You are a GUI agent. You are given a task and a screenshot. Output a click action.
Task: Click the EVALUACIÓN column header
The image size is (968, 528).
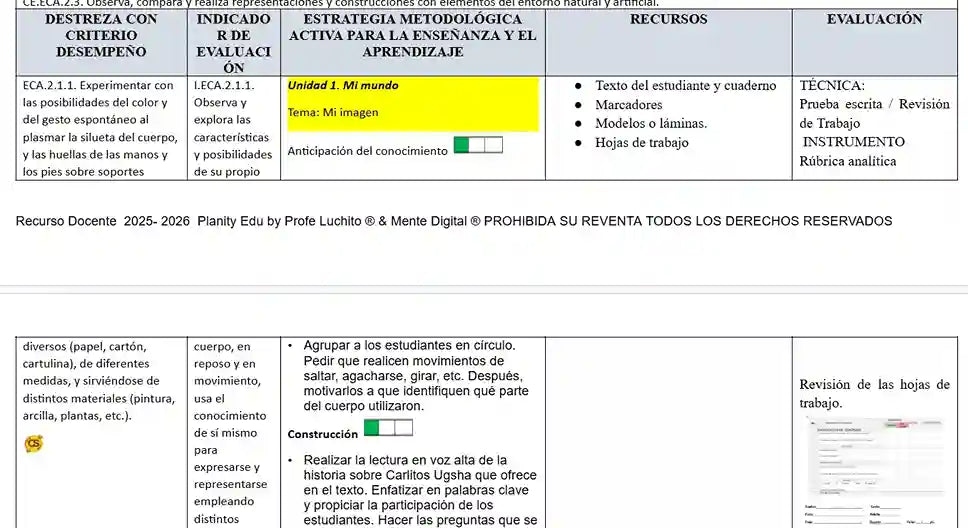point(874,20)
